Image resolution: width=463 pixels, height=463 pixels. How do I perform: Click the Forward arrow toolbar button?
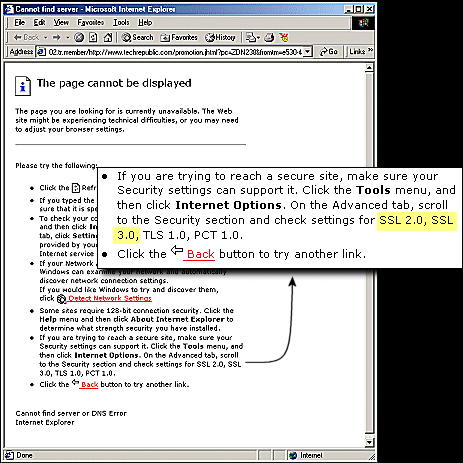56,37
